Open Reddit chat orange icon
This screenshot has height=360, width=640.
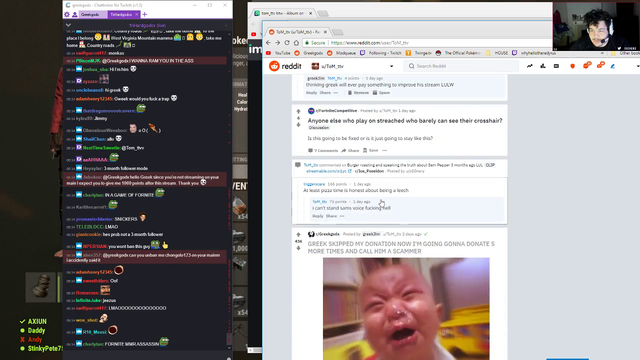click(587, 65)
